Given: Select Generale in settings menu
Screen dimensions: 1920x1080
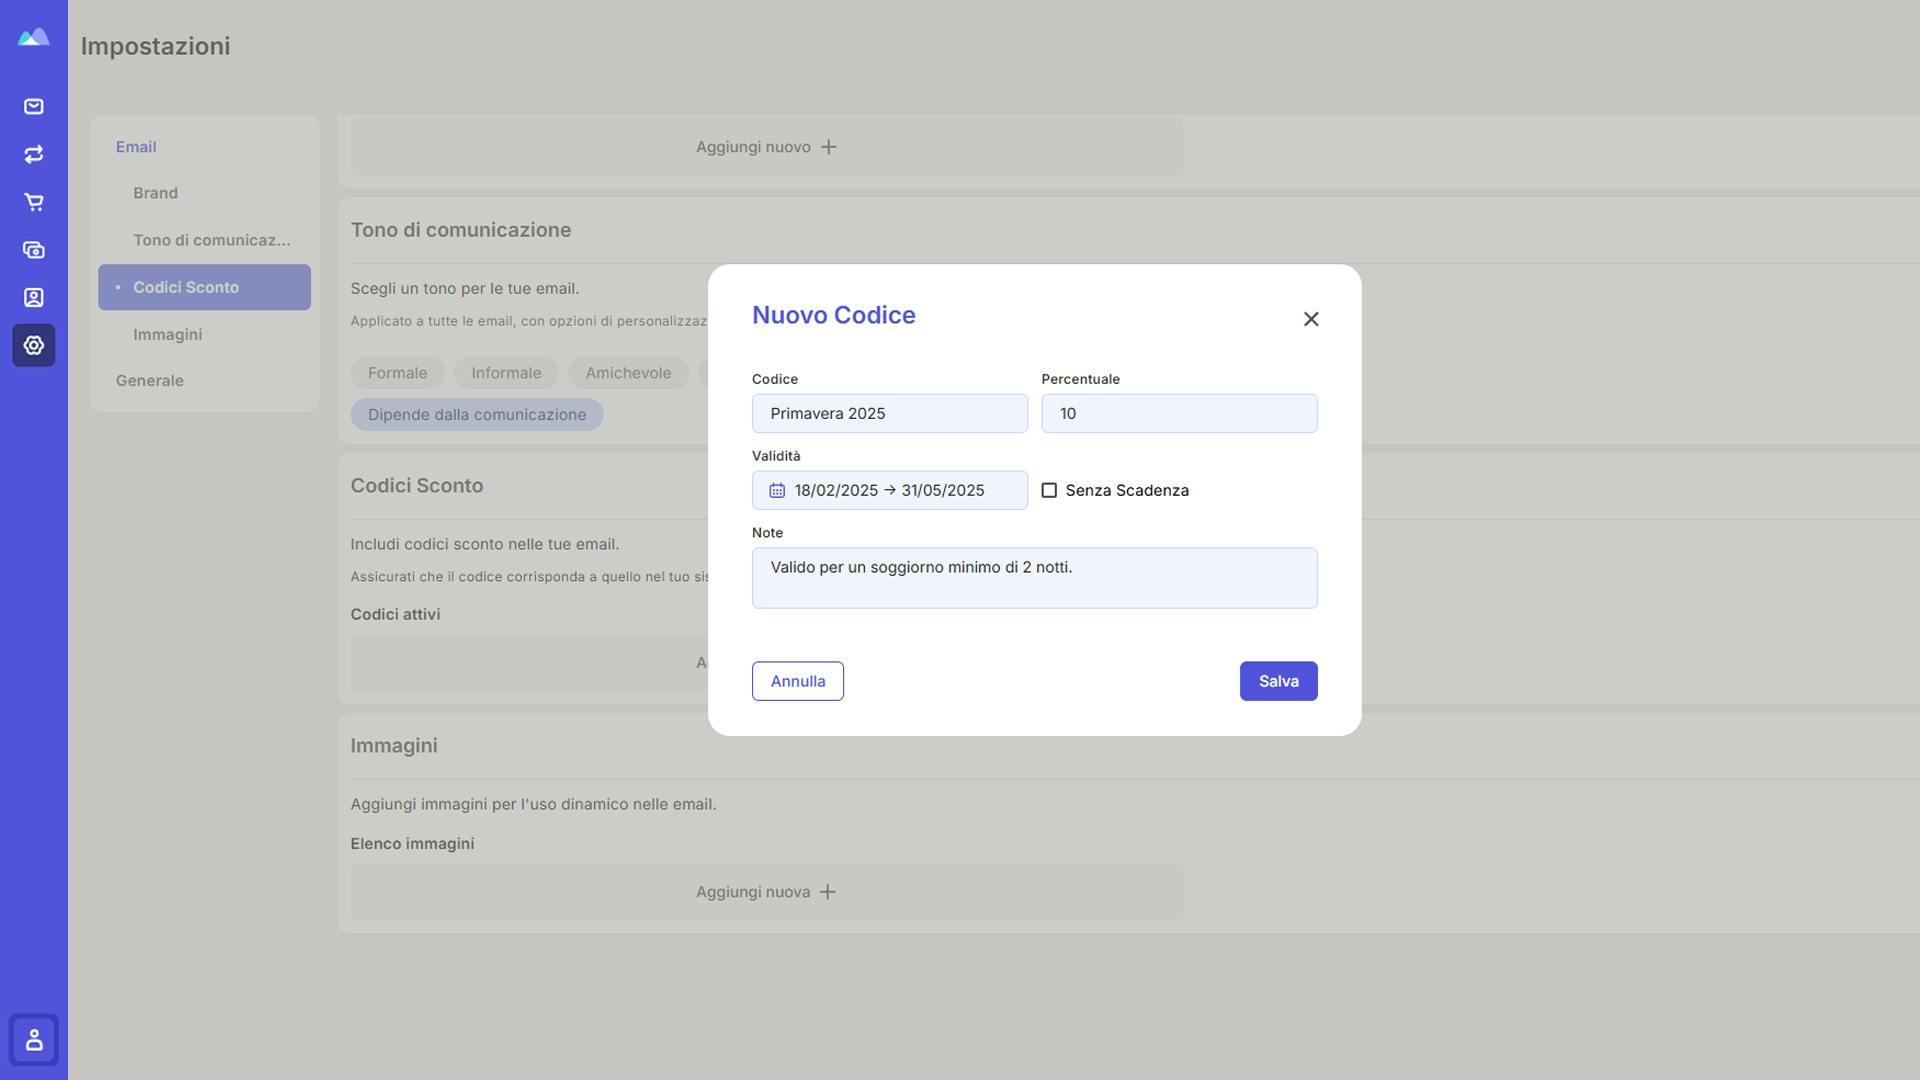Looking at the screenshot, I should [x=149, y=380].
